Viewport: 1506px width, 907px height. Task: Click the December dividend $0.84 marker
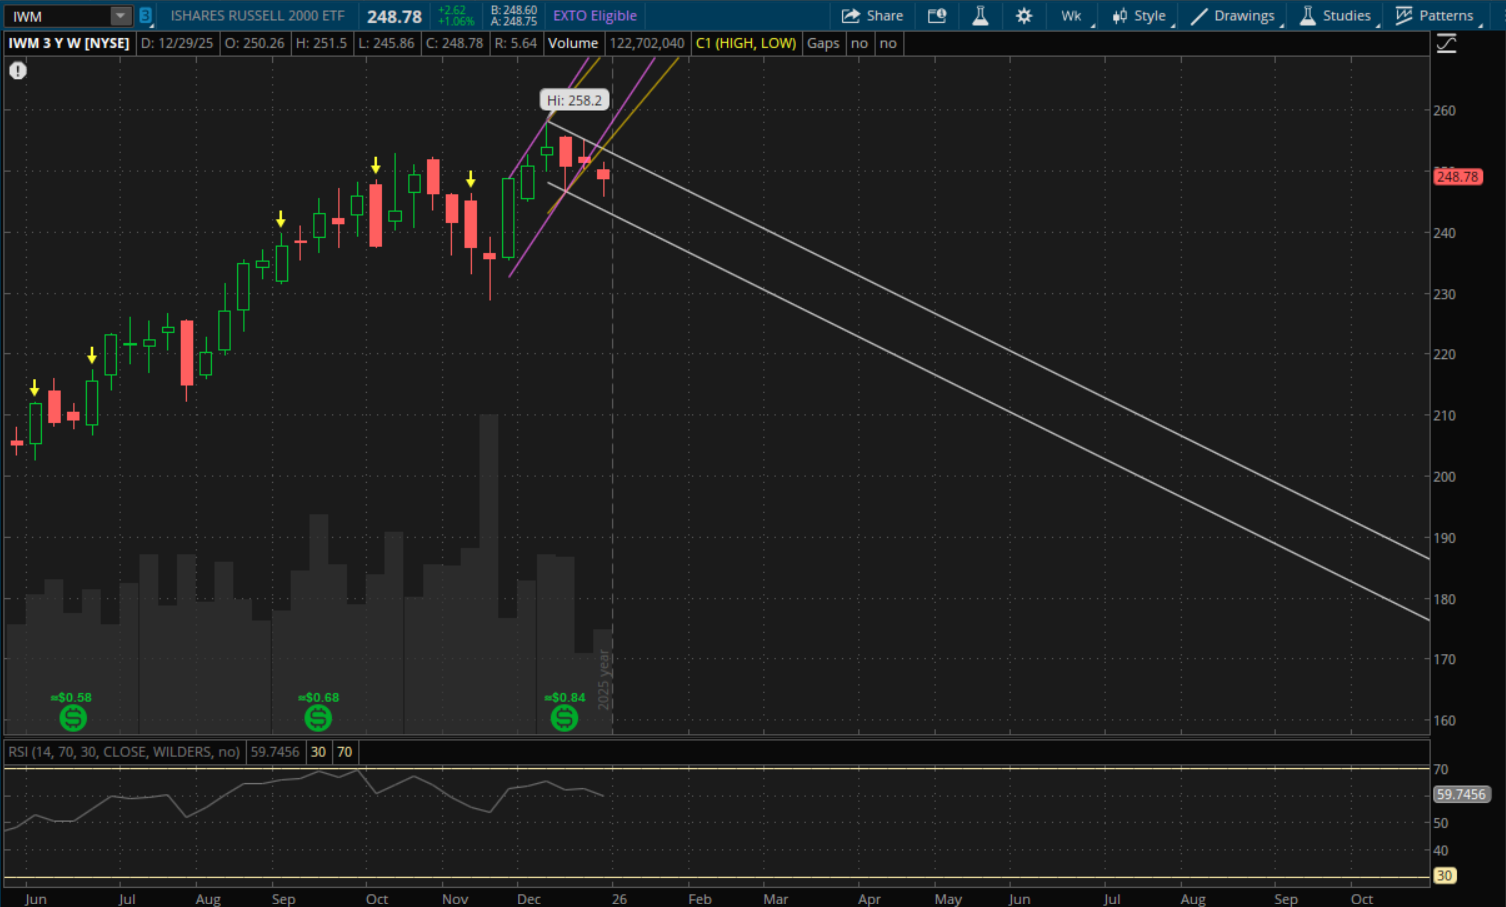[x=564, y=717]
